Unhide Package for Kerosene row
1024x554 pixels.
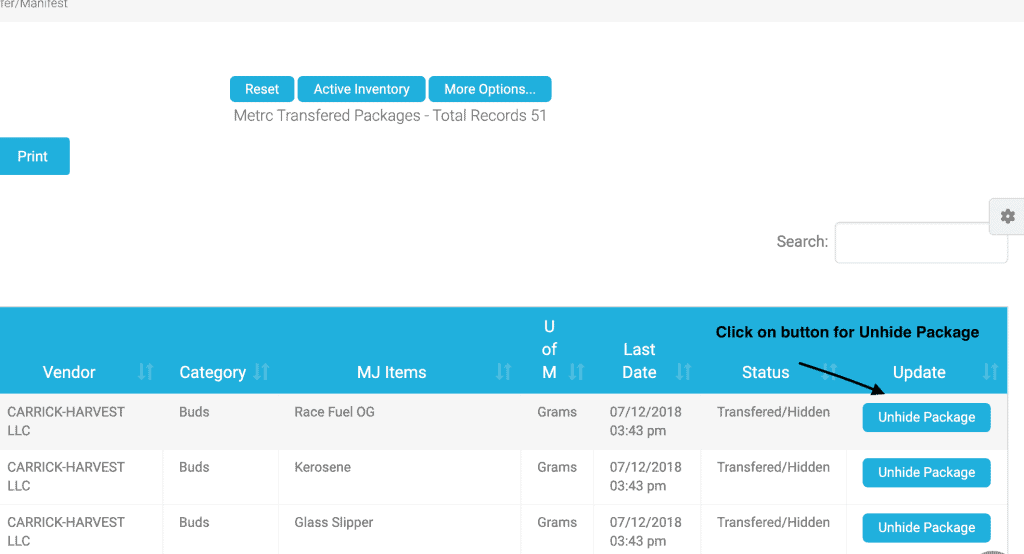[926, 472]
